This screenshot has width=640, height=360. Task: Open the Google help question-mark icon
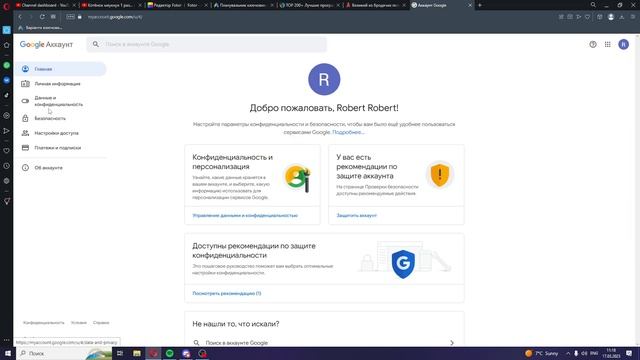pyautogui.click(x=593, y=44)
